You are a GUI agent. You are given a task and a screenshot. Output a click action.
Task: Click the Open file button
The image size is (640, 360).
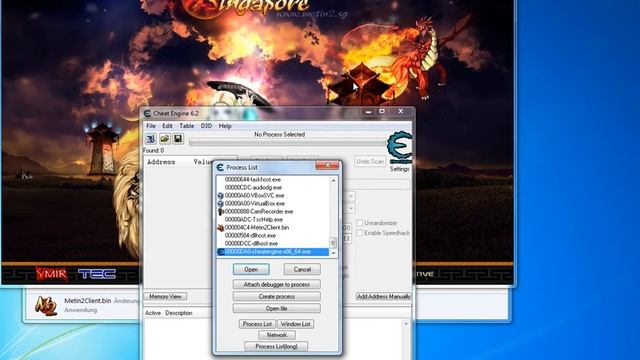[x=277, y=309]
